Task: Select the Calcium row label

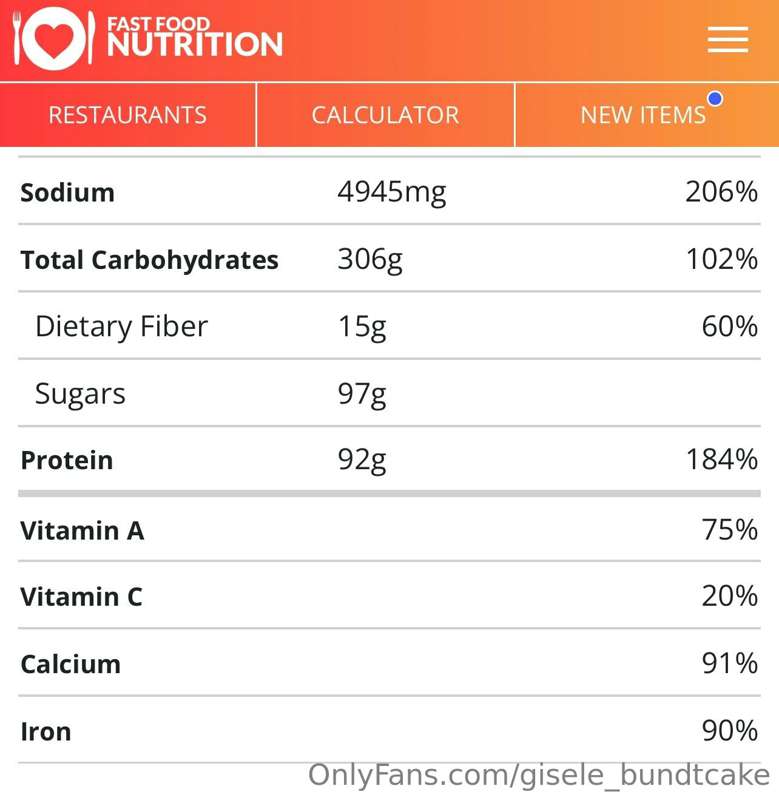Action: tap(70, 664)
